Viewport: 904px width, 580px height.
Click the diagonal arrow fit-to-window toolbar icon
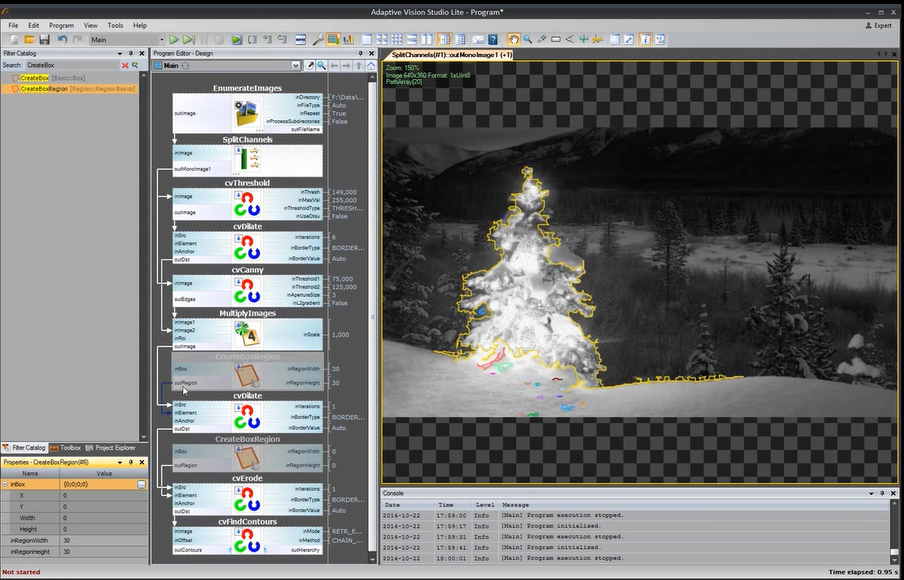click(x=629, y=40)
